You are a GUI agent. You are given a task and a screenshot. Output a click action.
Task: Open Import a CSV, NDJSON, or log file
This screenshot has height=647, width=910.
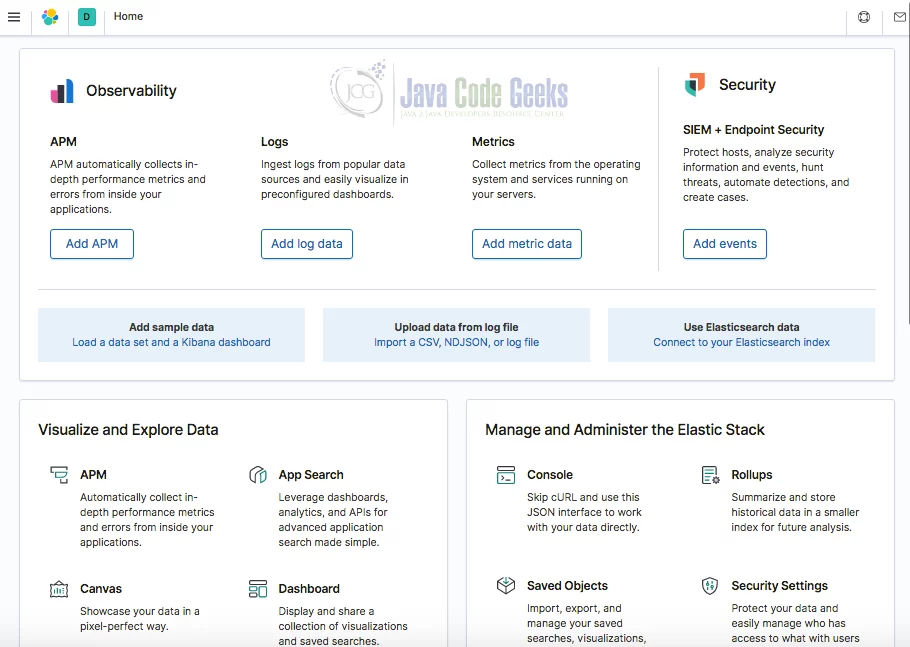point(457,342)
